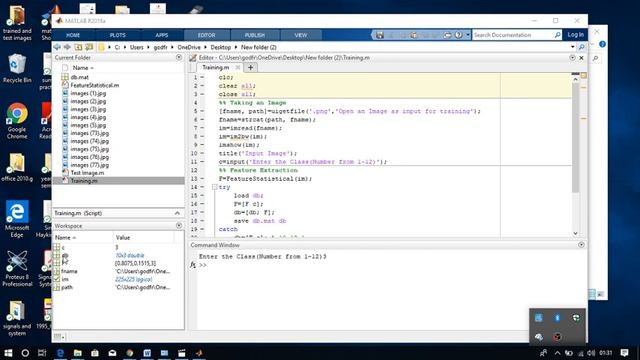This screenshot has width=640, height=360.
Task: Click the OneDrive segment in address path
Action: pyautogui.click(x=189, y=47)
